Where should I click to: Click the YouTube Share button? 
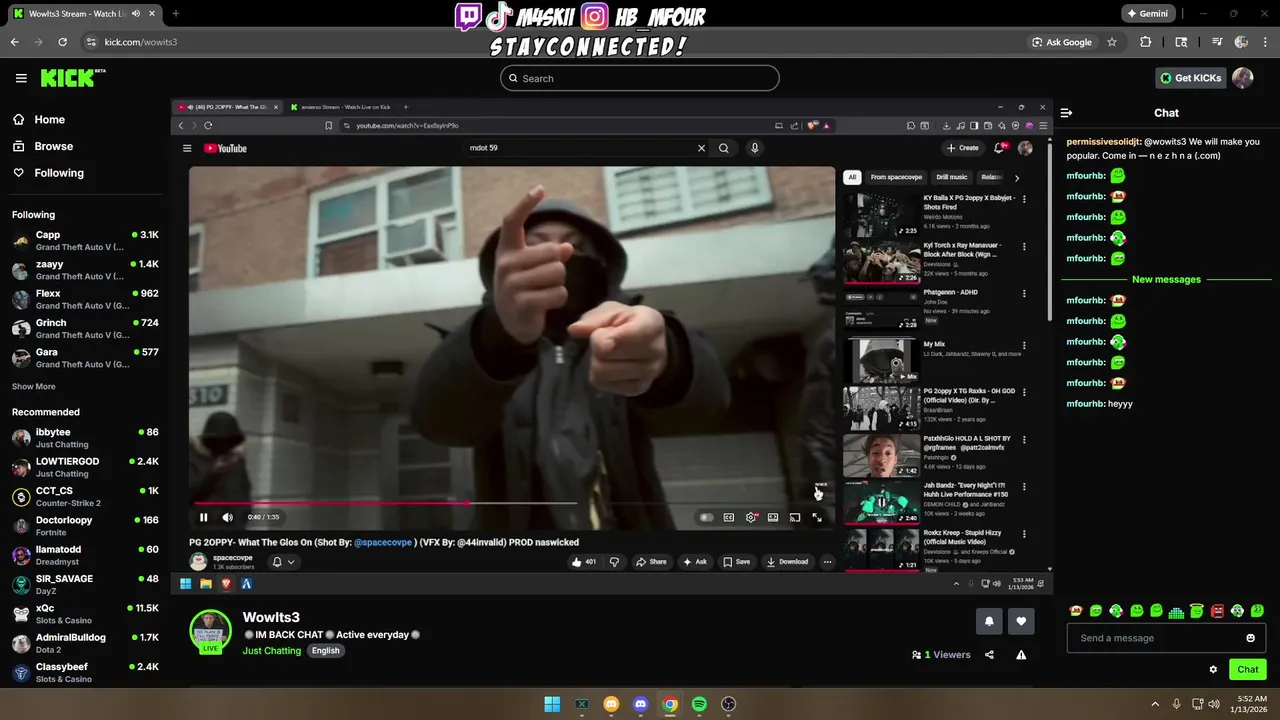pos(651,562)
